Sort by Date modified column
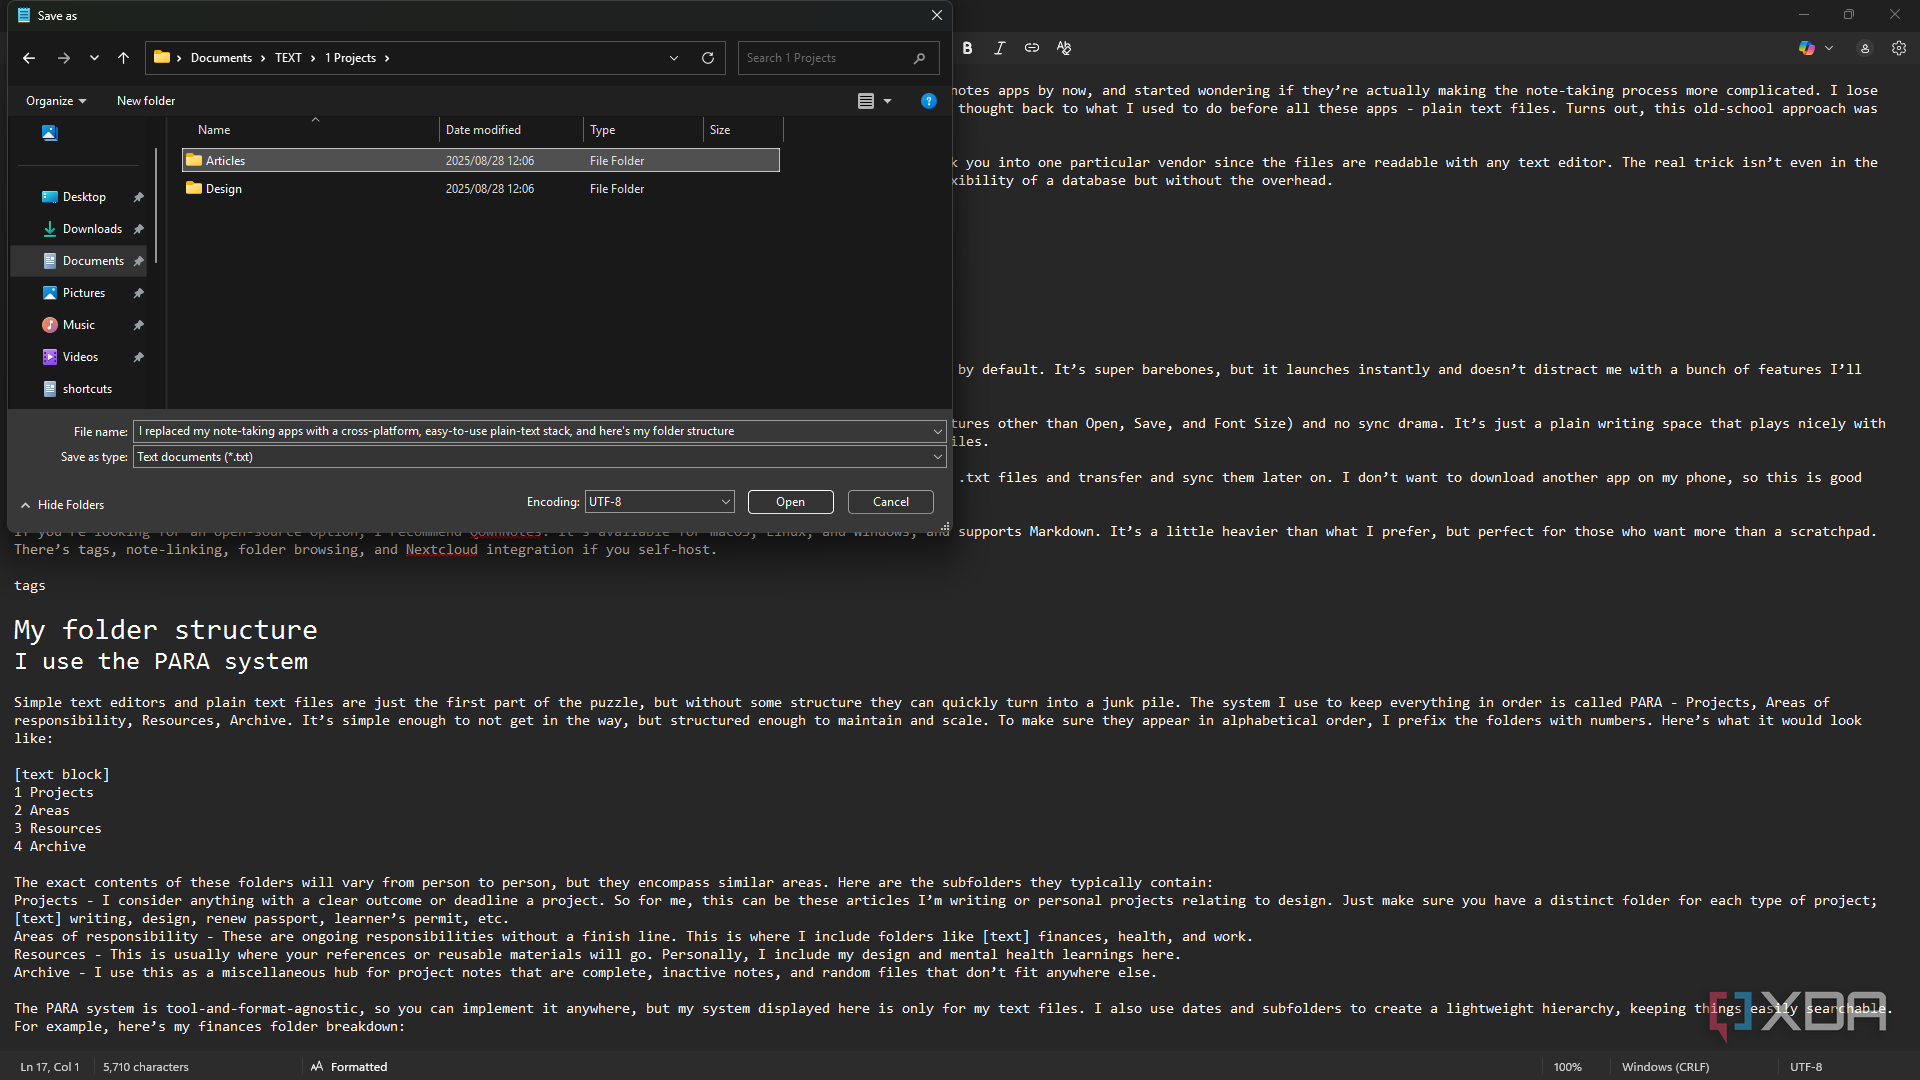1920x1080 pixels. pyautogui.click(x=511, y=130)
